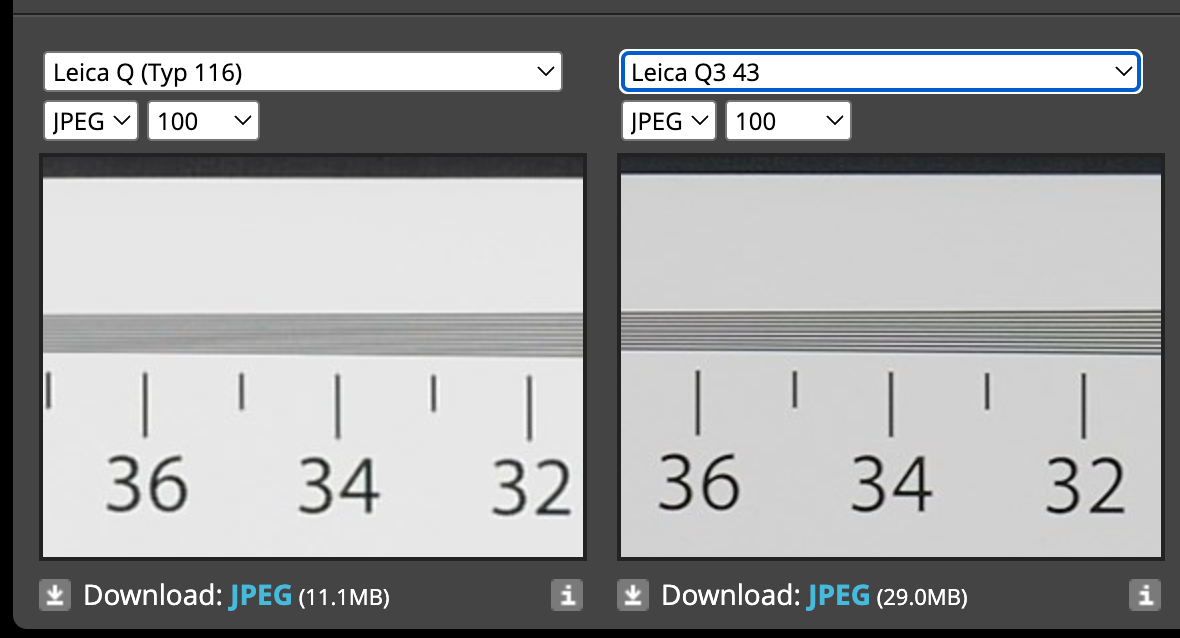
Task: Open the Leica Q (Typ 116) camera dropdown
Action: pyautogui.click(x=302, y=72)
